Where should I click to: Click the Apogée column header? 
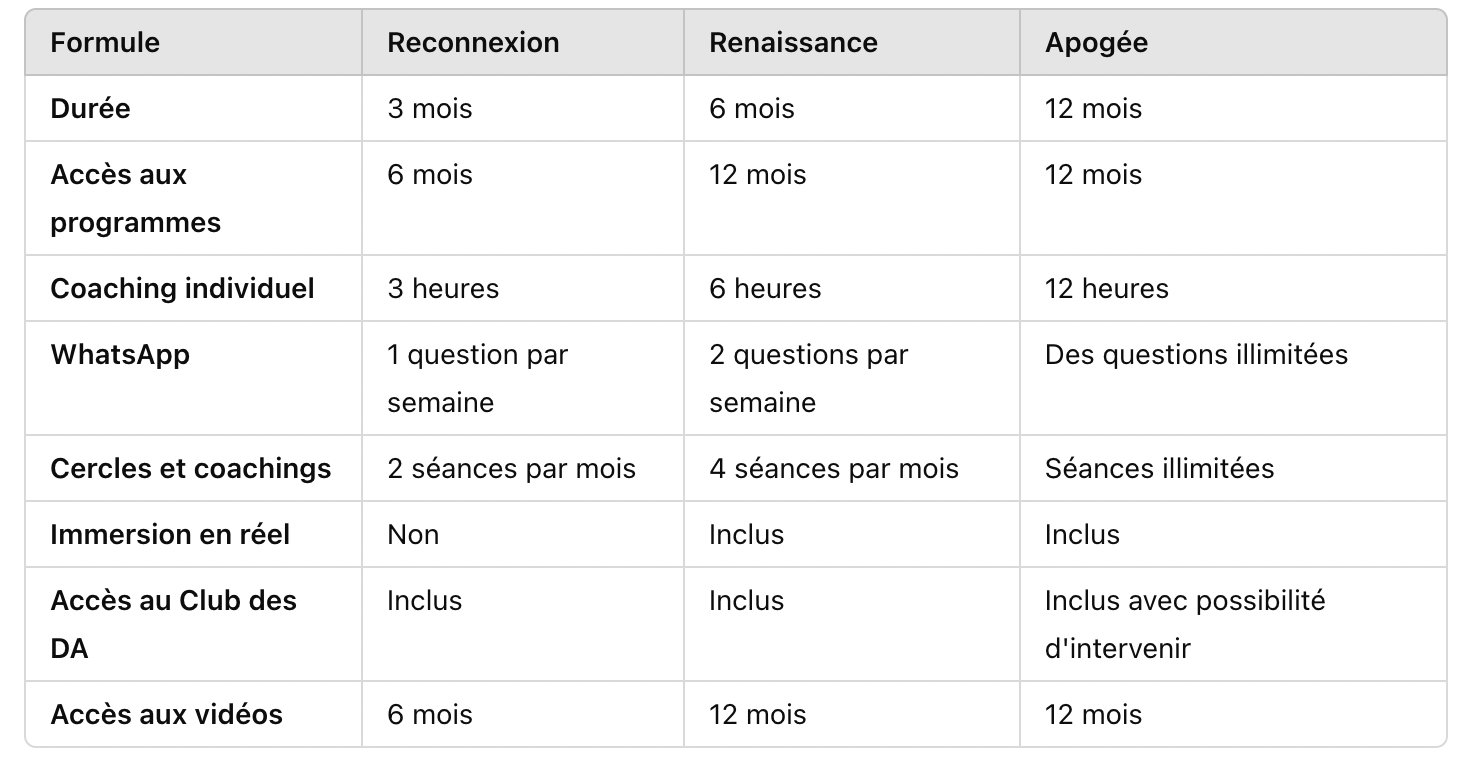[1096, 43]
